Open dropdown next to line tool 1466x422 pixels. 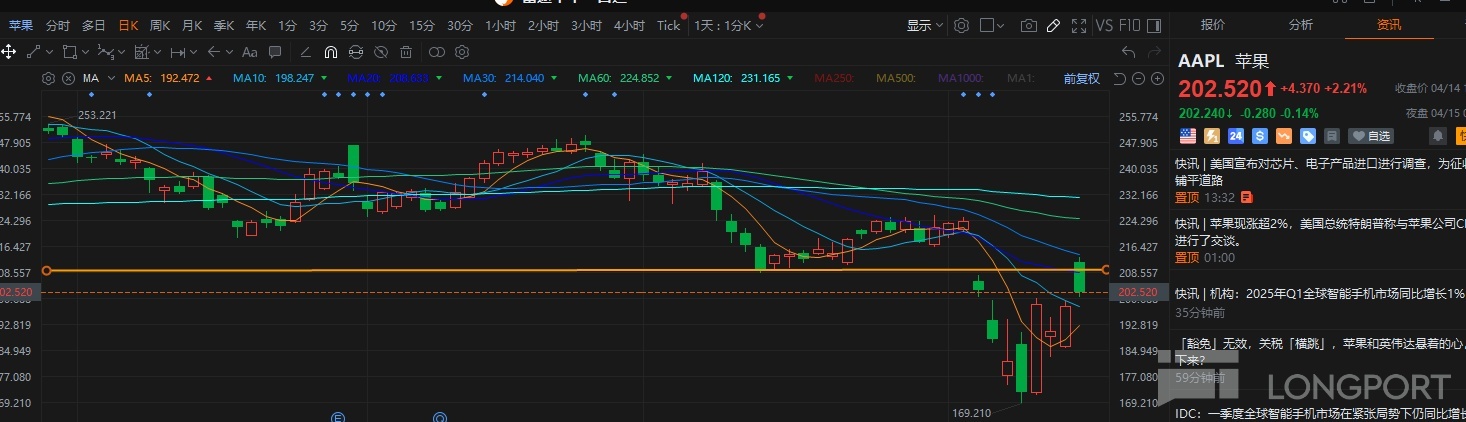click(49, 52)
